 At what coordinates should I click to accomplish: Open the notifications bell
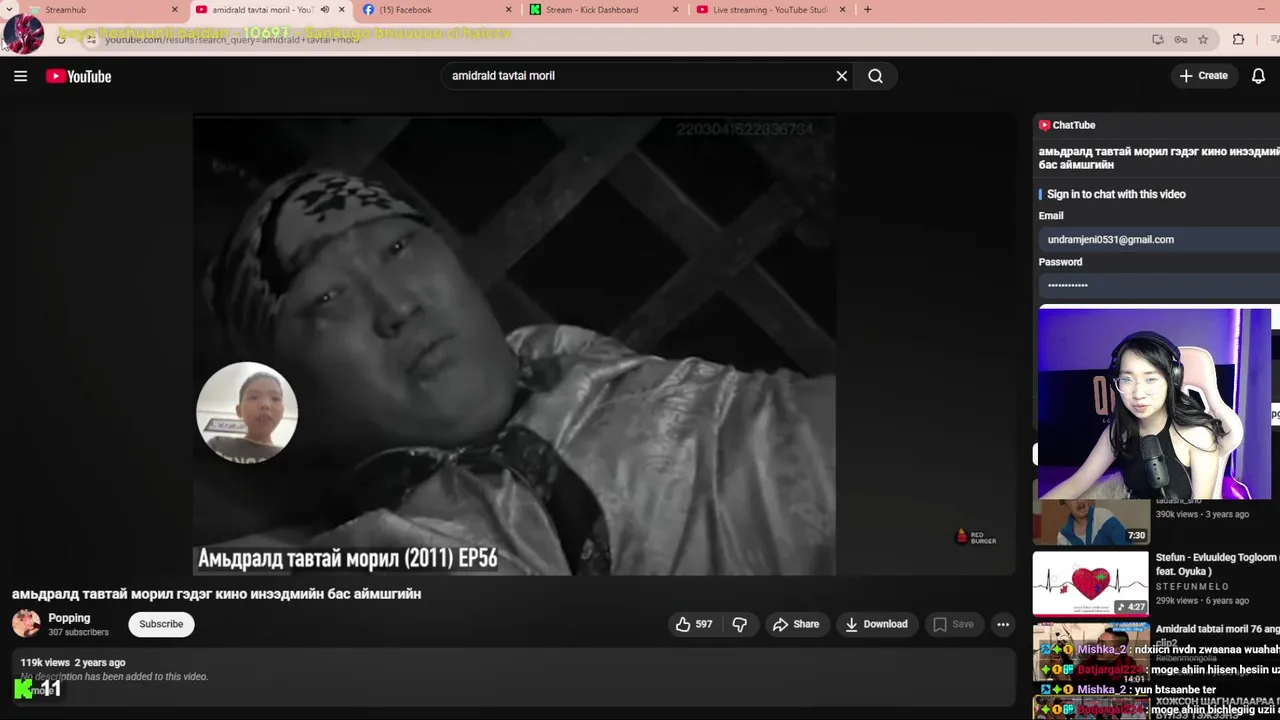coord(1258,76)
